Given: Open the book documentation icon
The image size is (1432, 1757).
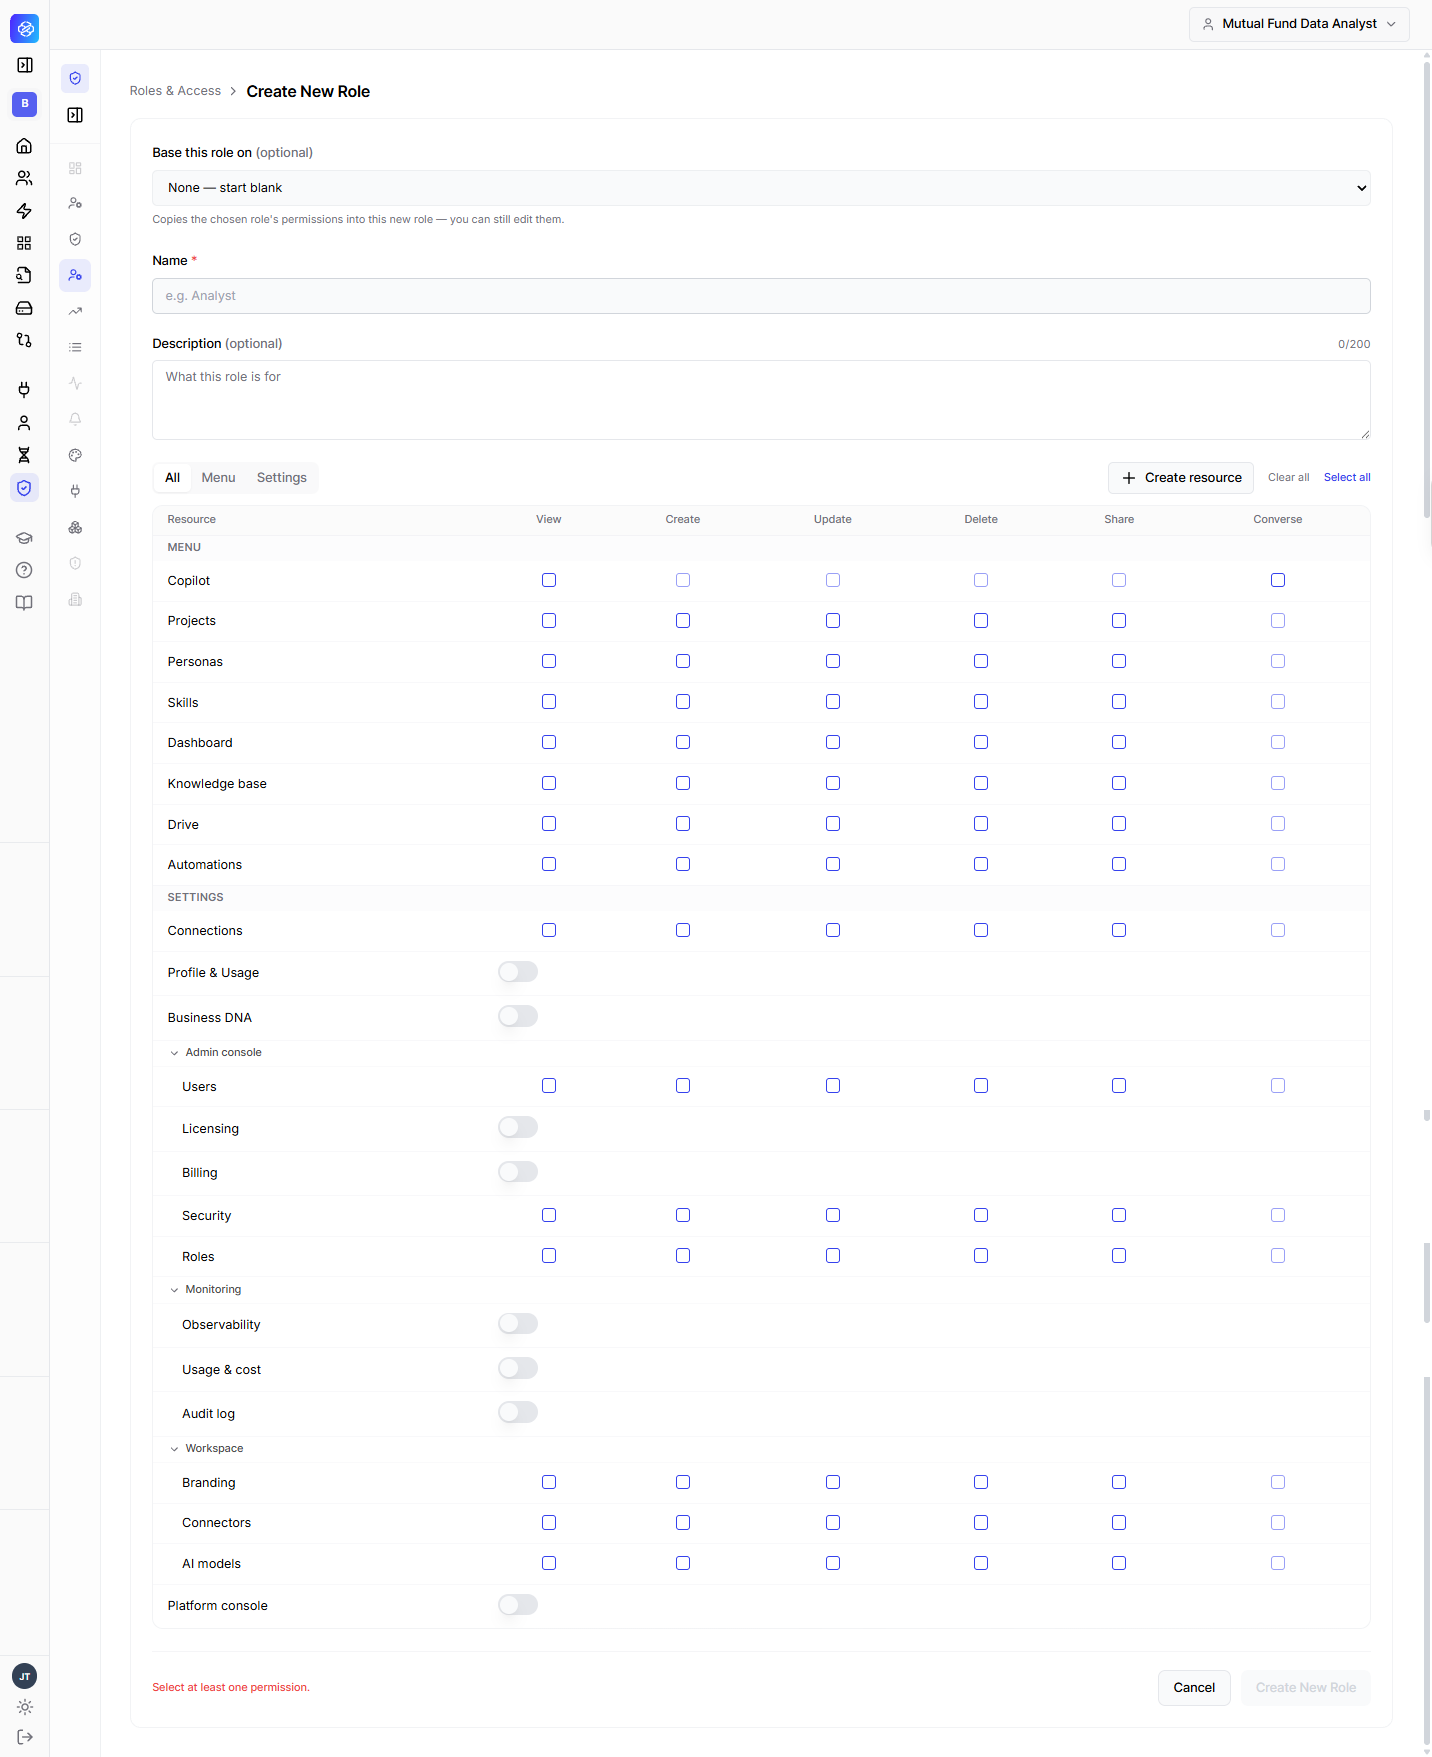Looking at the screenshot, I should (x=25, y=603).
